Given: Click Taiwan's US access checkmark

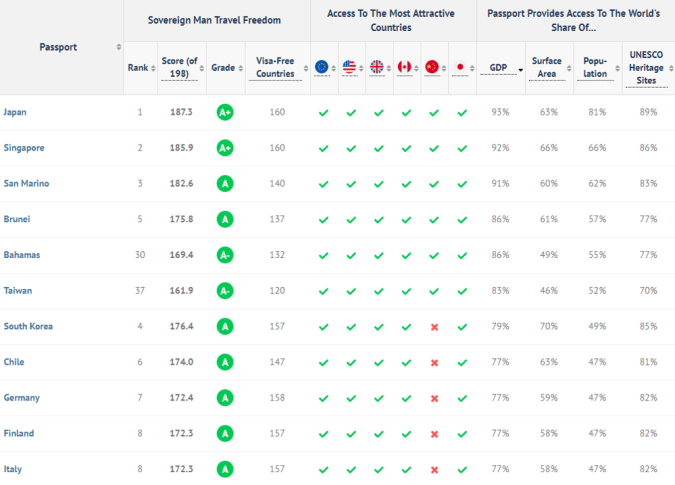Looking at the screenshot, I should (351, 292).
